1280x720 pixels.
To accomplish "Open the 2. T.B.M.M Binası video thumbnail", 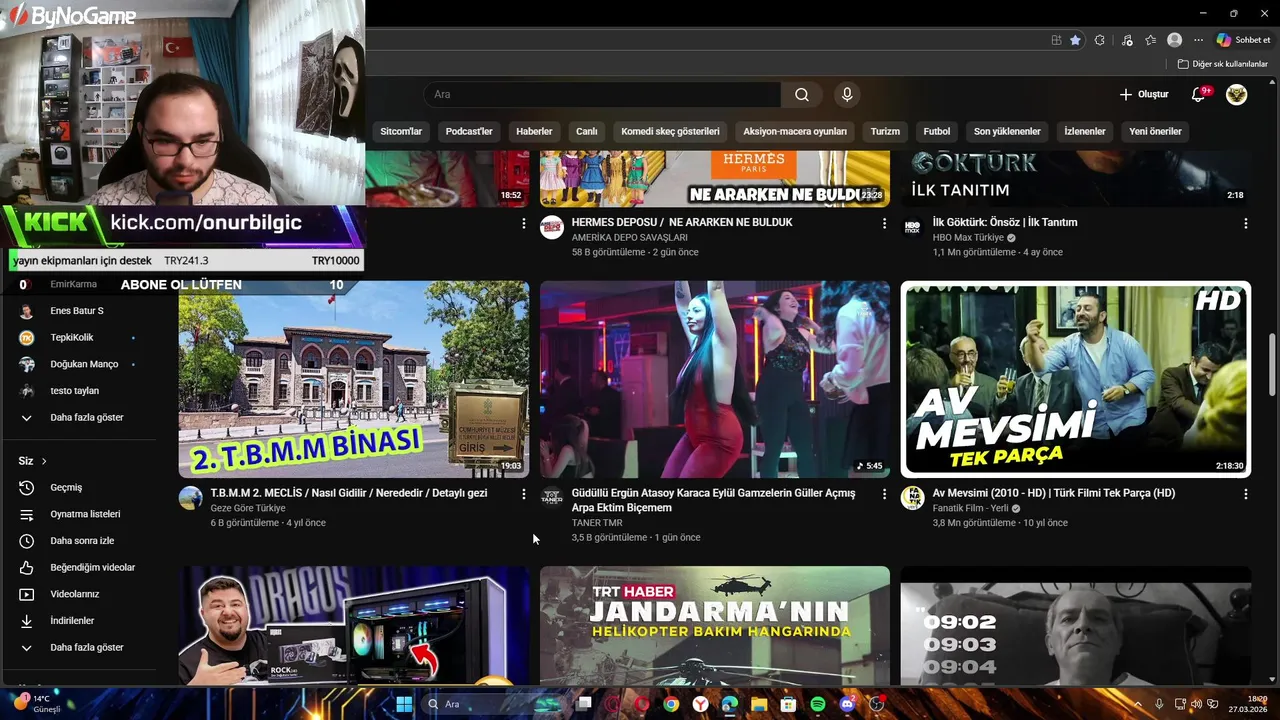I will coord(354,379).
